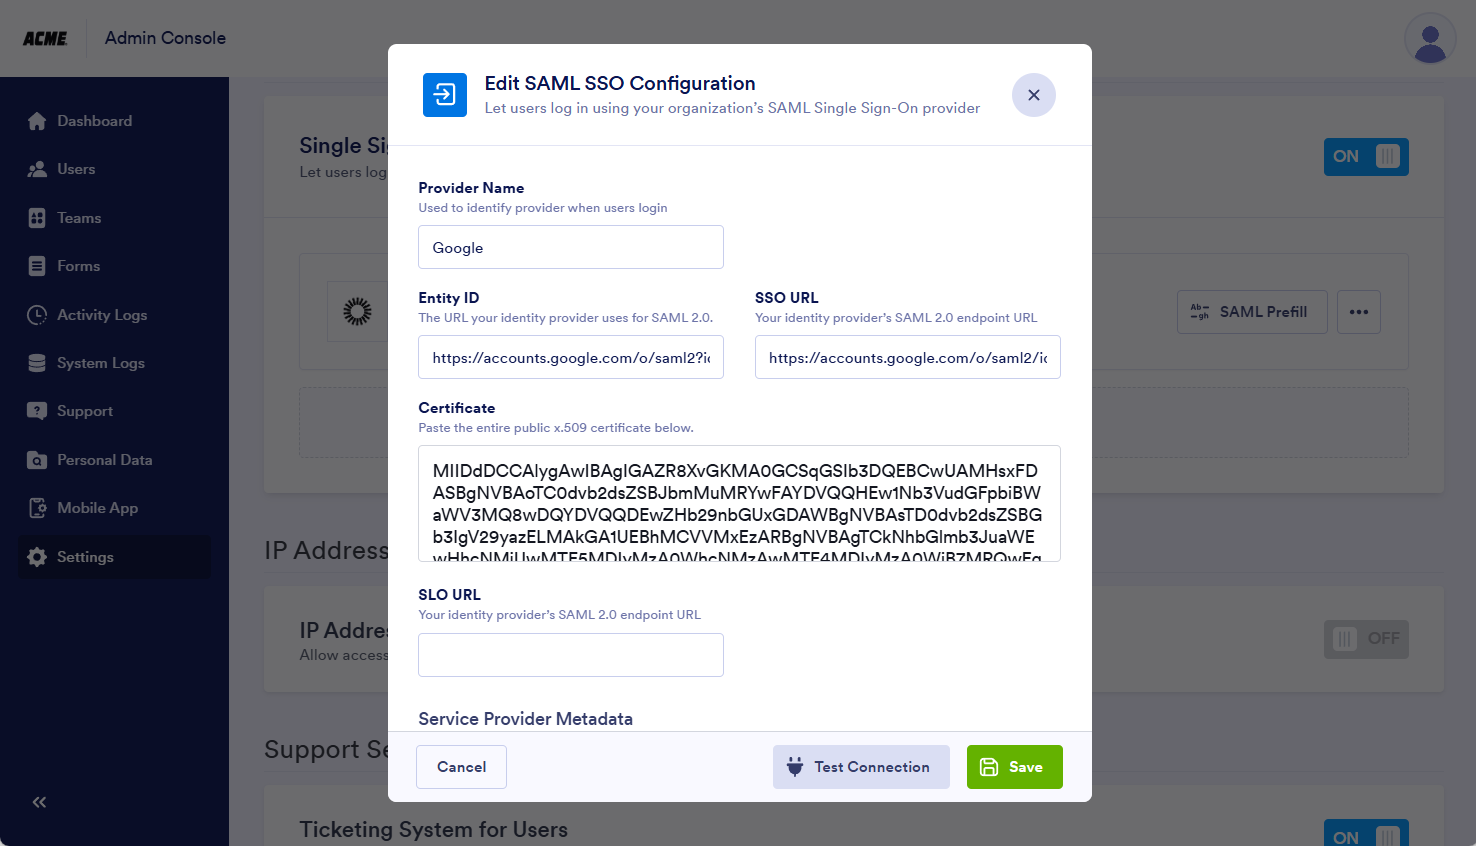Turn off the Single Sign-On toggle
The height and width of the screenshot is (846, 1476).
click(1366, 157)
